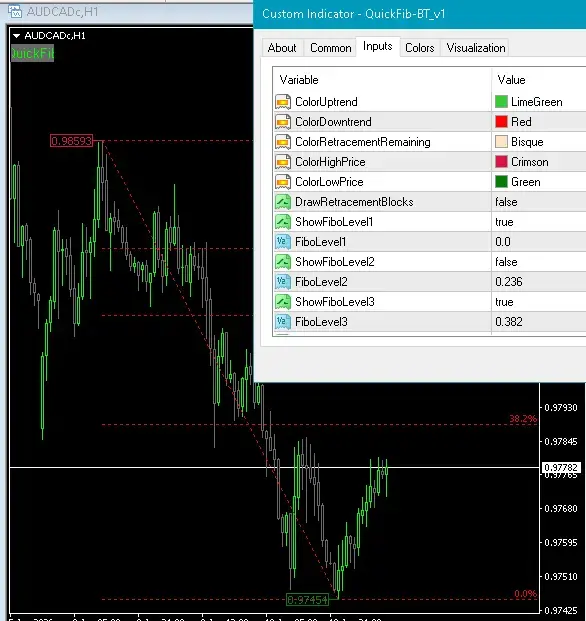Click the ColorHighPrice color-type icon
586x621 pixels.
click(x=283, y=162)
